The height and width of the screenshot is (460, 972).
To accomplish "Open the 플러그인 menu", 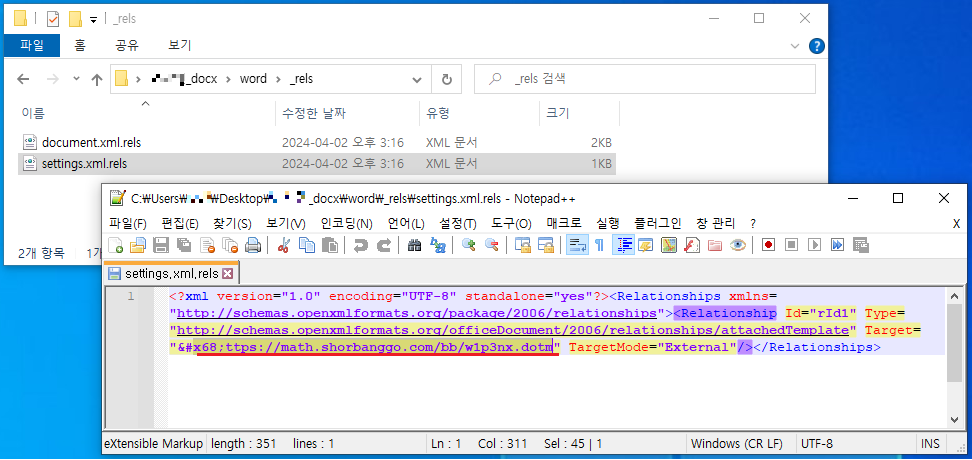I will coord(658,224).
